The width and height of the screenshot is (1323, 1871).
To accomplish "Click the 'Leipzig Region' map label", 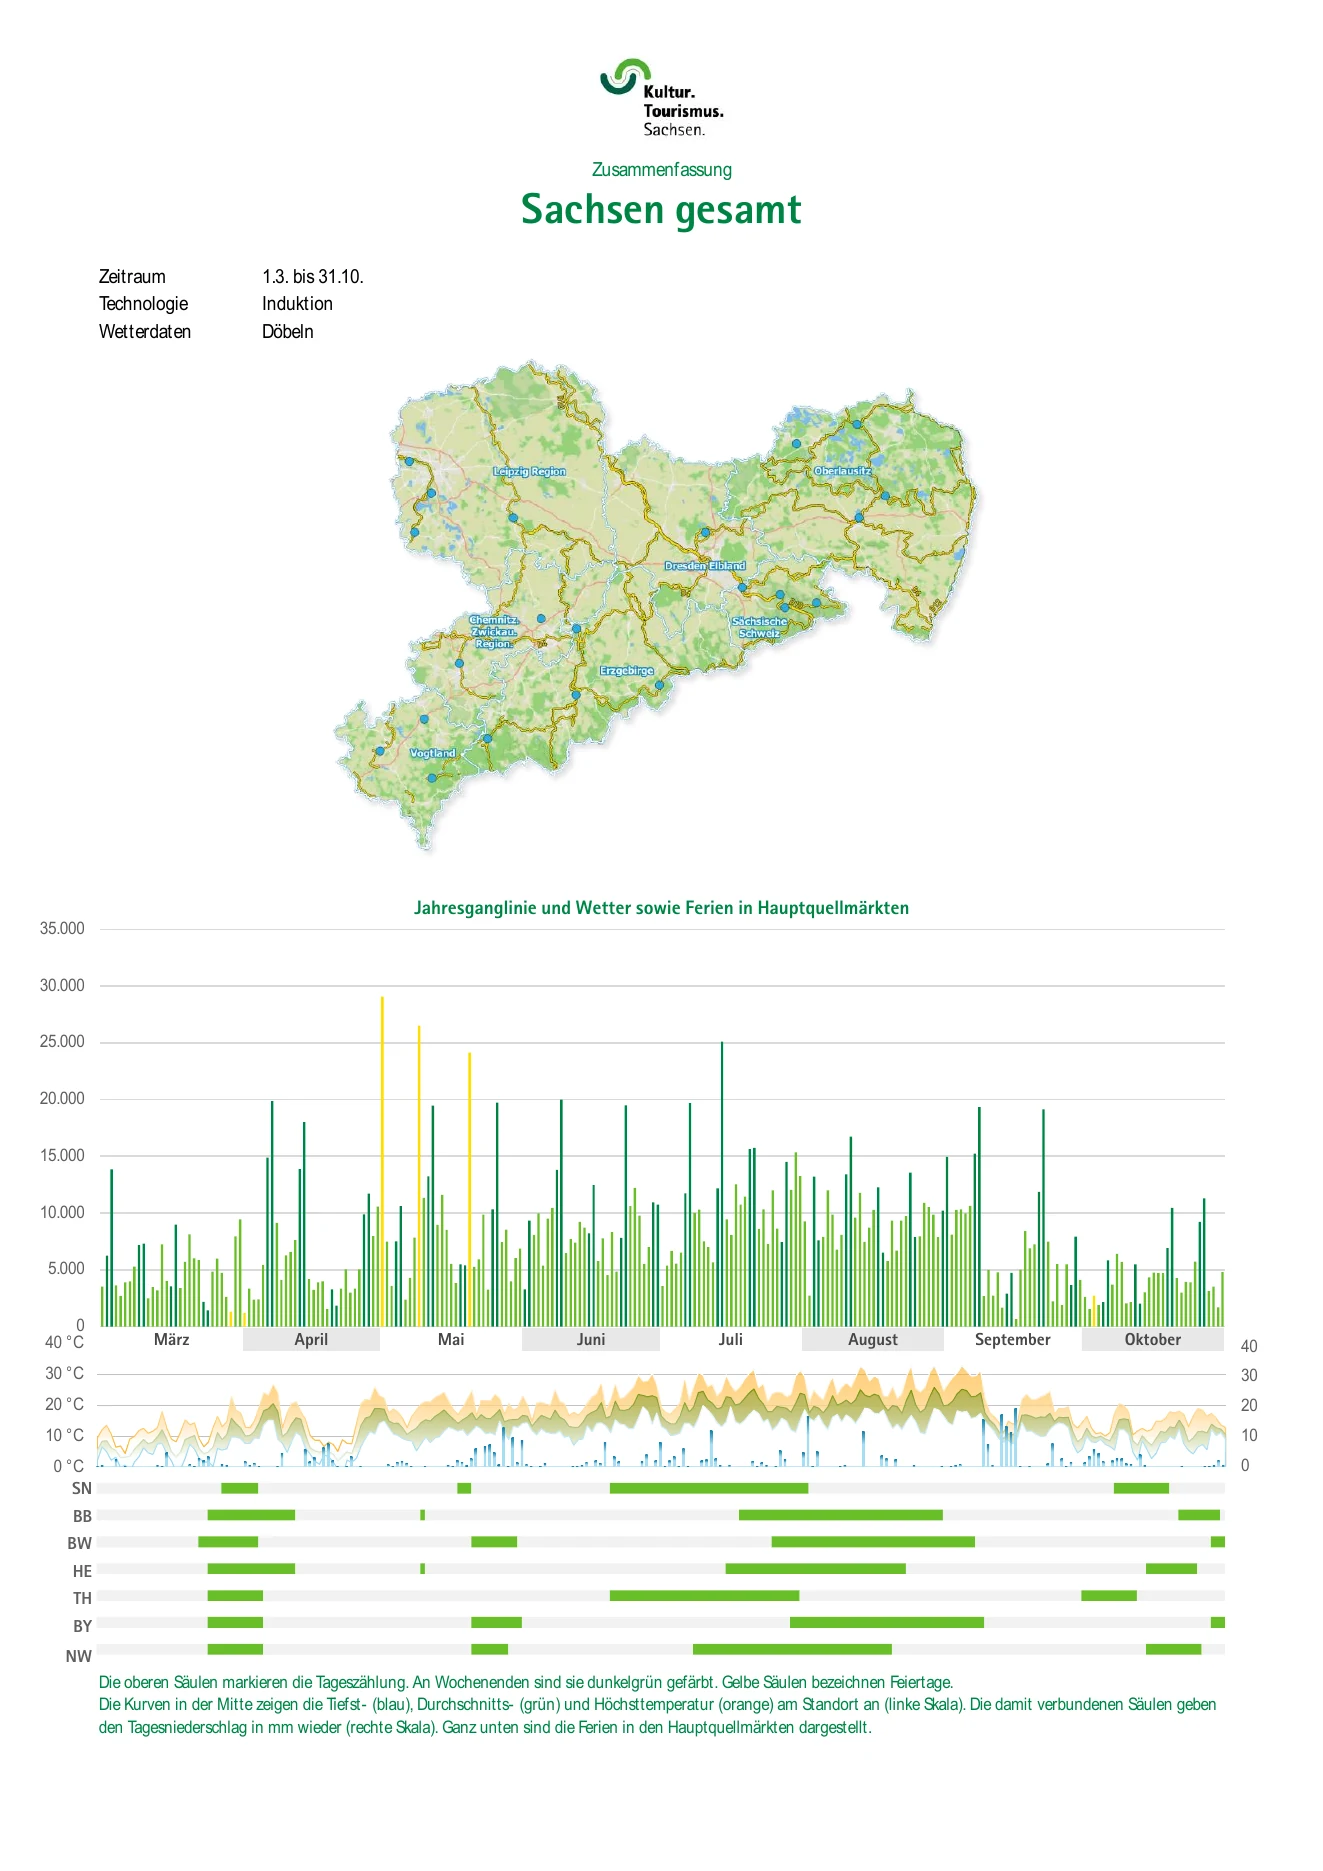I will [x=529, y=471].
